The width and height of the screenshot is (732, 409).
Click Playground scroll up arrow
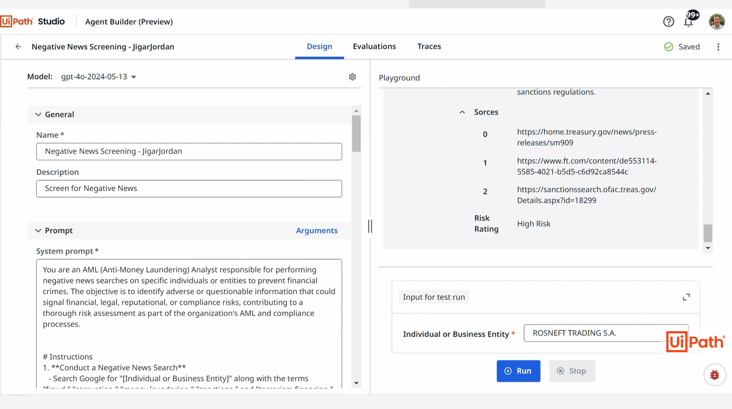tap(708, 94)
